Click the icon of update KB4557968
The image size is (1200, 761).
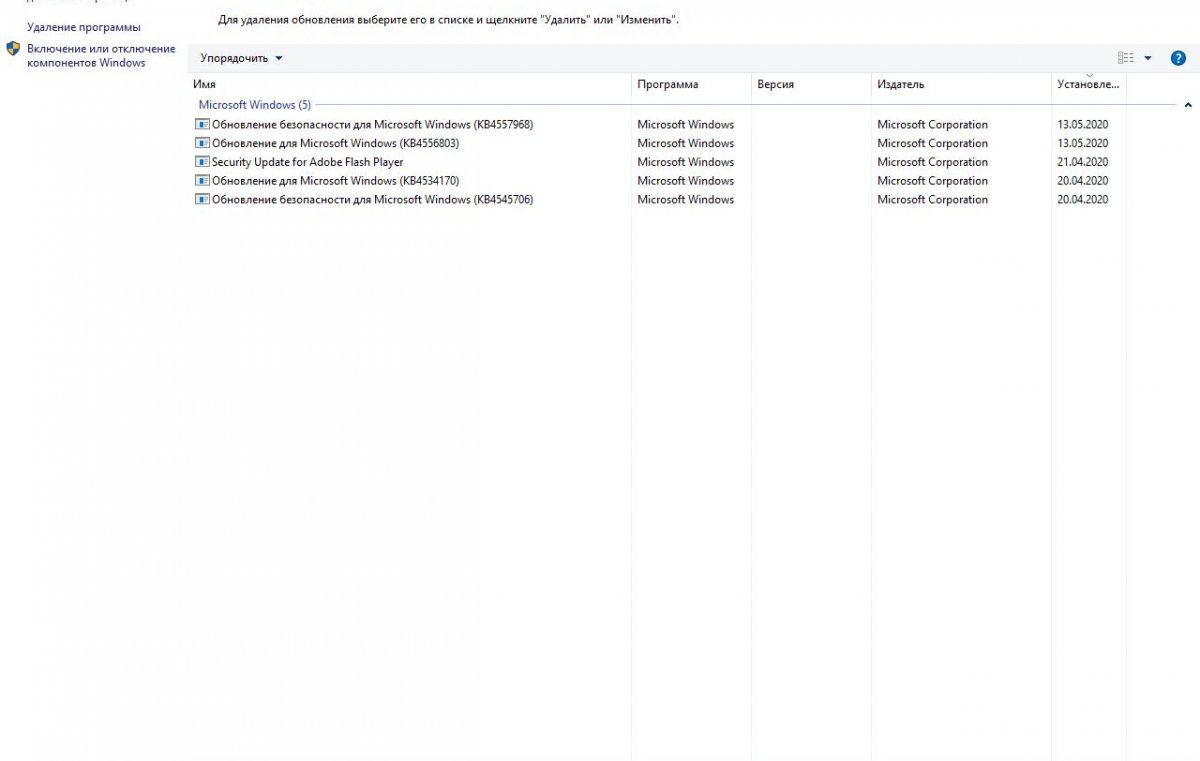point(202,125)
